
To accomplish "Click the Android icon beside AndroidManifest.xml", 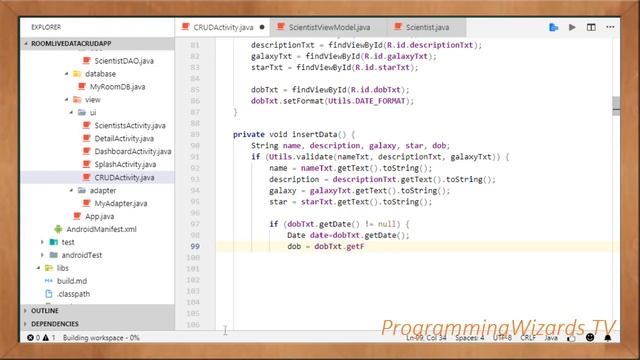I will click(x=58, y=229).
